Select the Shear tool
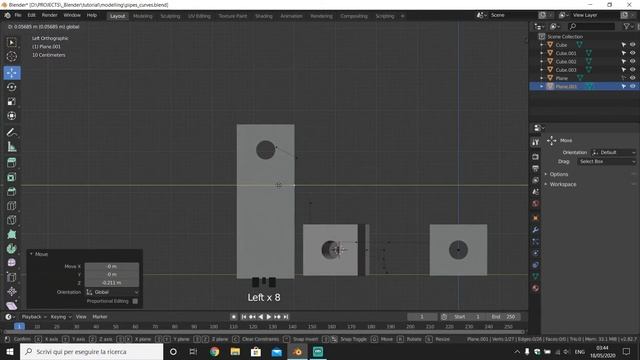The width and height of the screenshot is (640, 360). coord(12,305)
